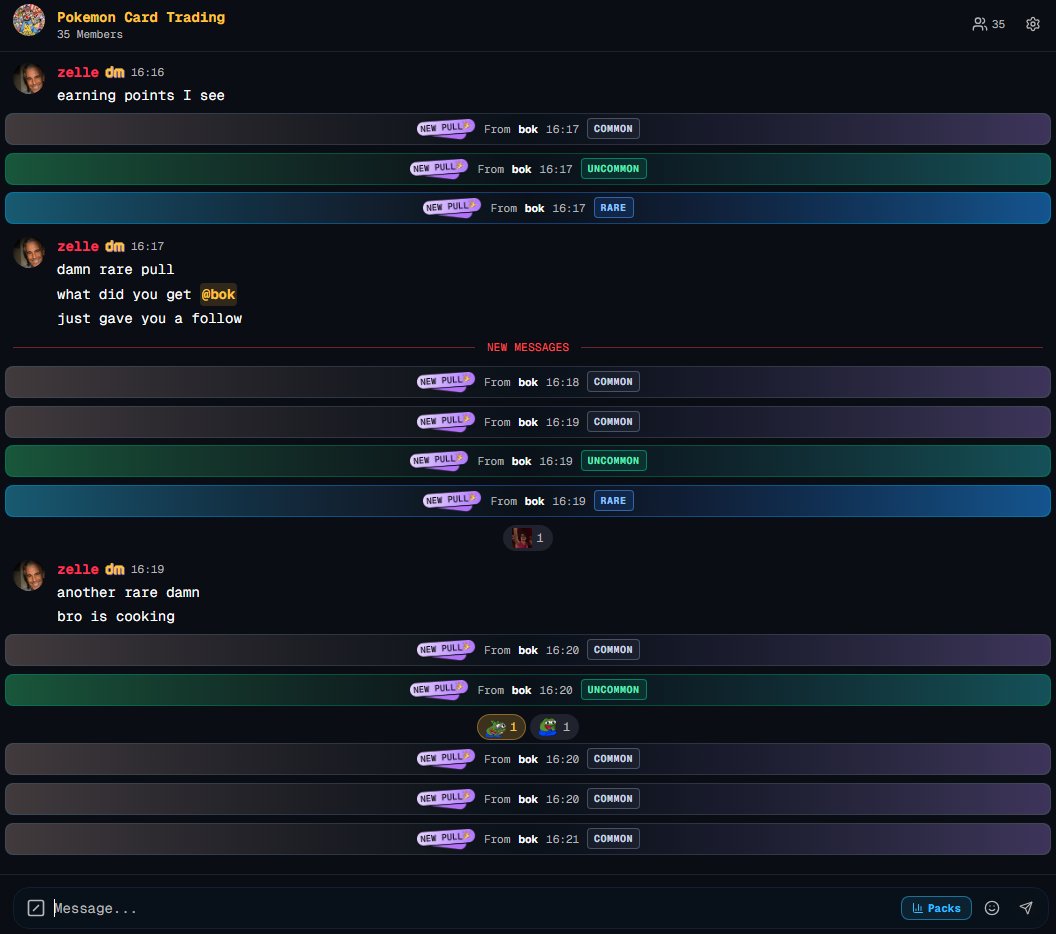
Task: Click the @bok mention
Action: pos(218,294)
